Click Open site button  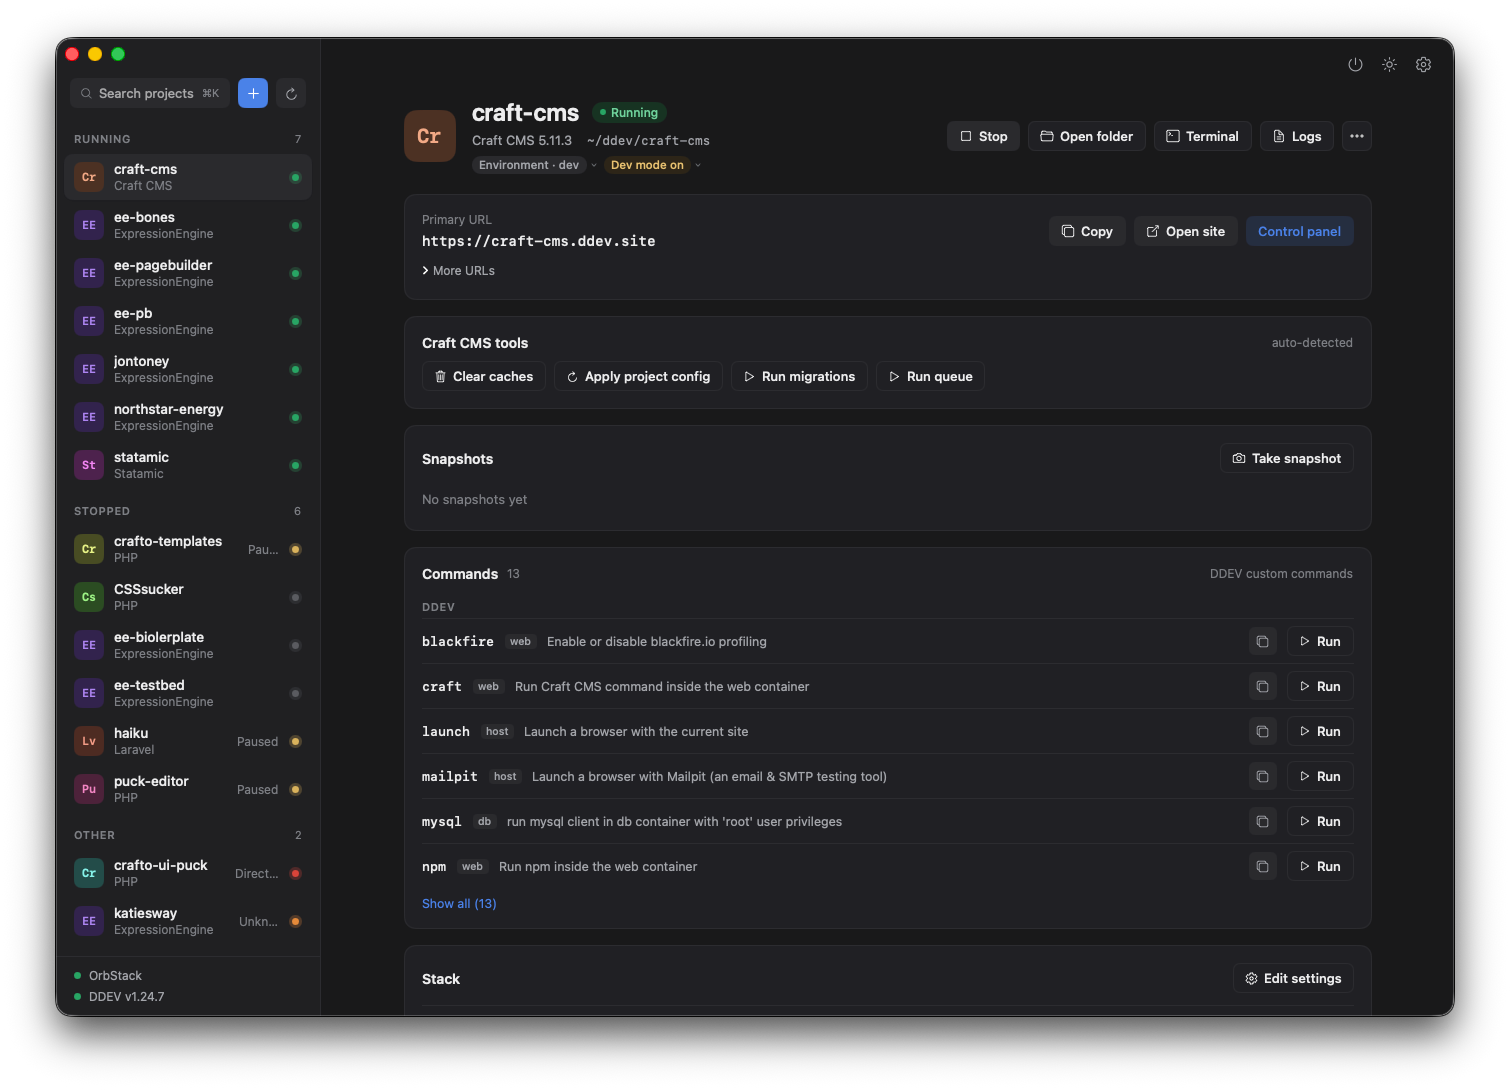pyautogui.click(x=1185, y=231)
